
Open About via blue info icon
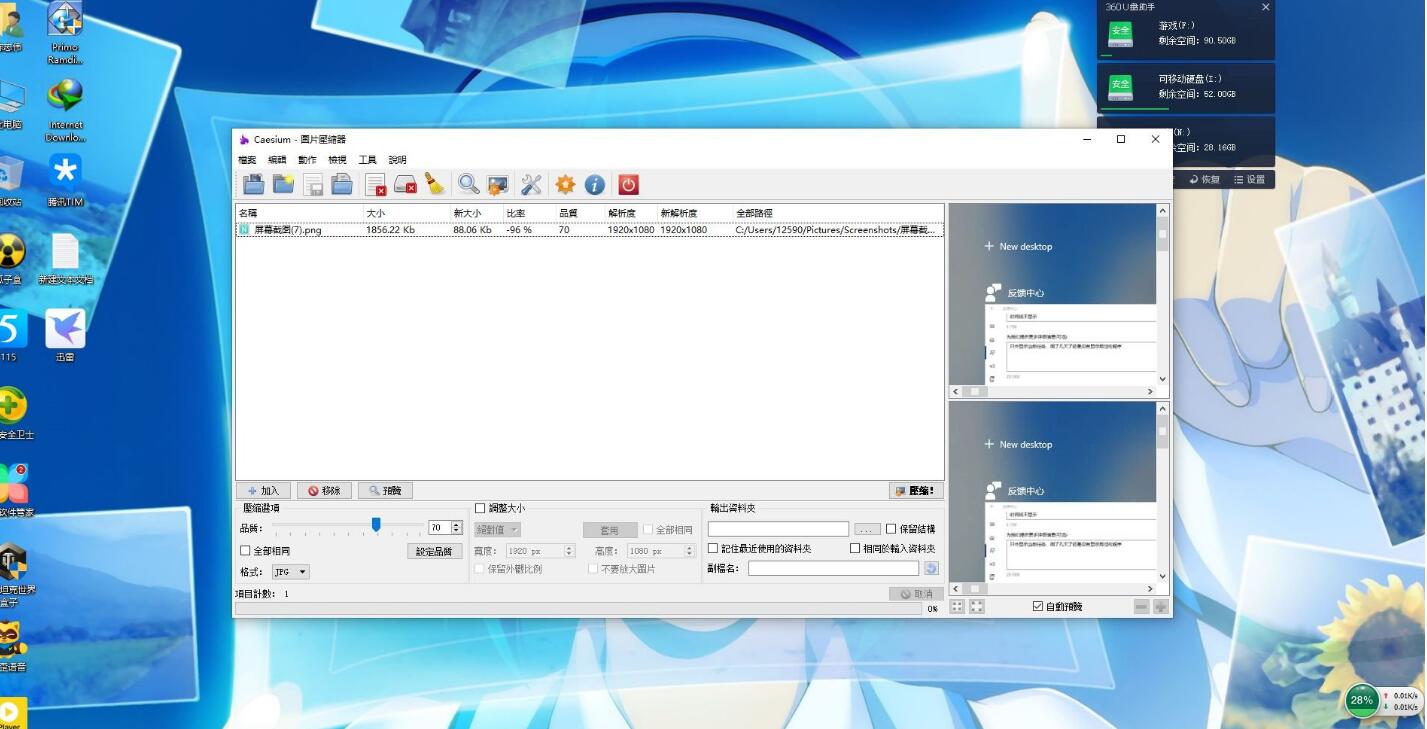pyautogui.click(x=595, y=184)
